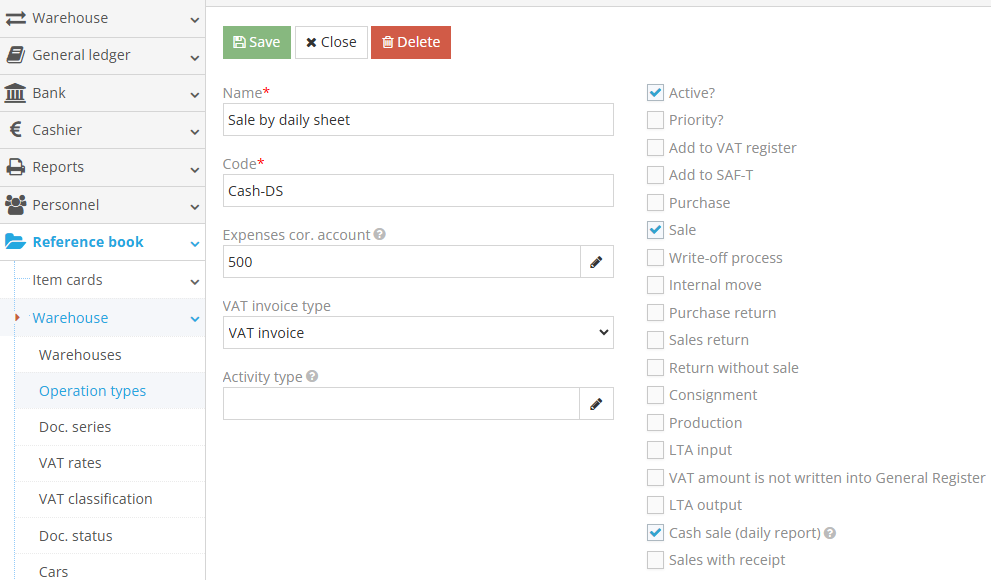Click the pencil icon beside Activity type
The width and height of the screenshot is (991, 580).
click(x=596, y=404)
